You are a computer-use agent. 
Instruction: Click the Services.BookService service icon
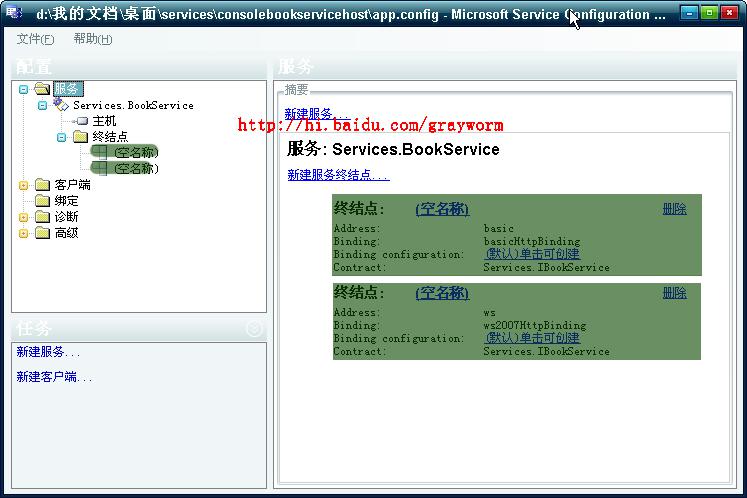[61, 104]
